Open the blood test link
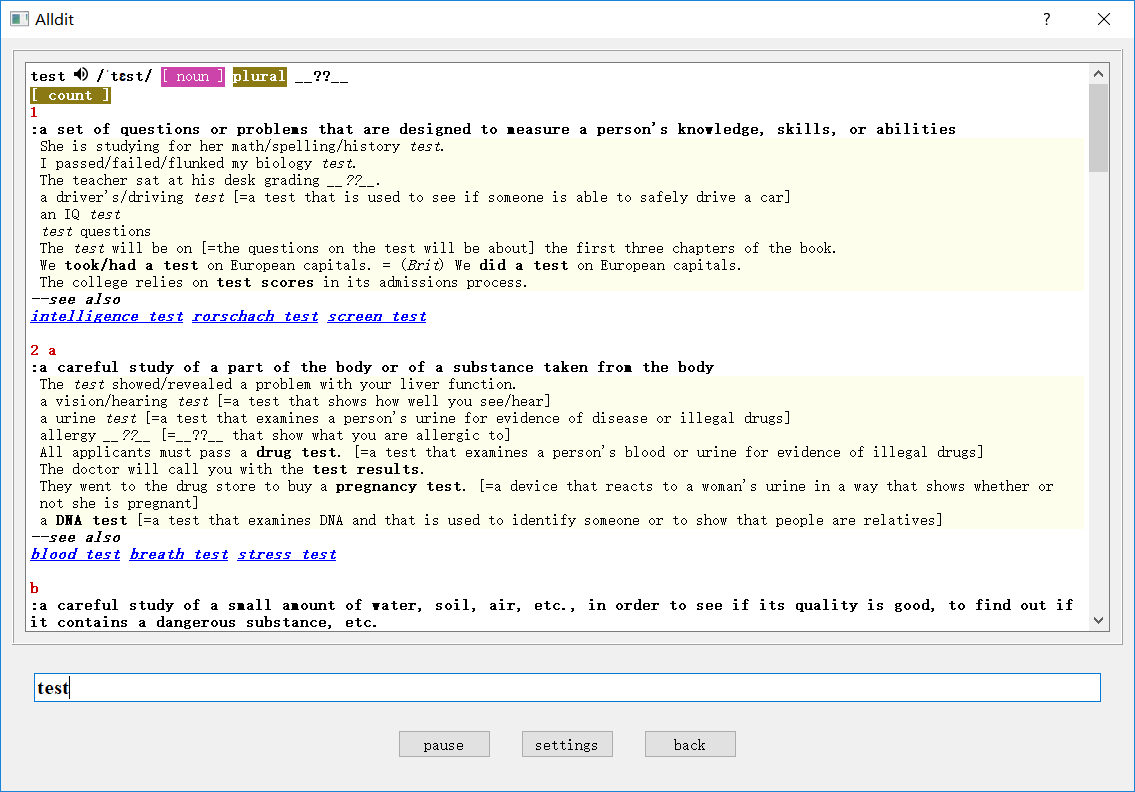This screenshot has width=1135, height=792. point(75,554)
